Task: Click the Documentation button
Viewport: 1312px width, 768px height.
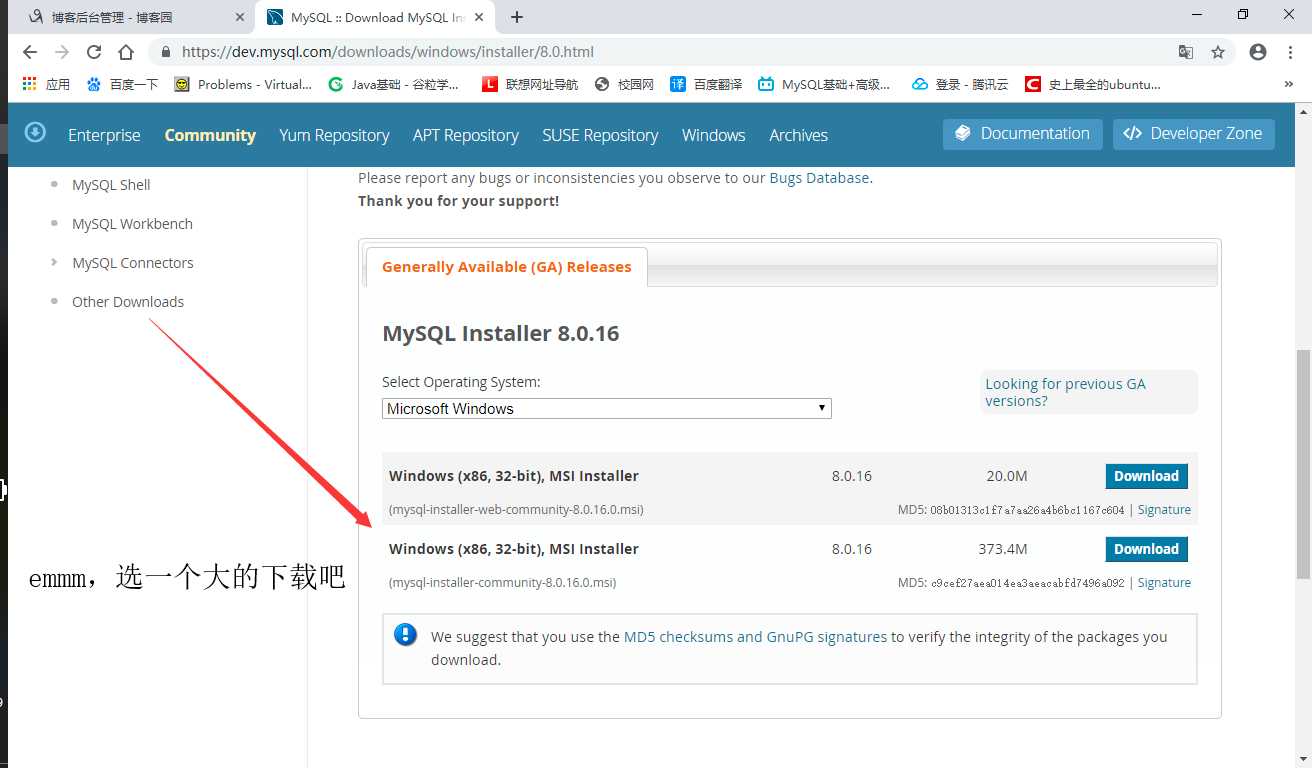Action: coord(1023,134)
